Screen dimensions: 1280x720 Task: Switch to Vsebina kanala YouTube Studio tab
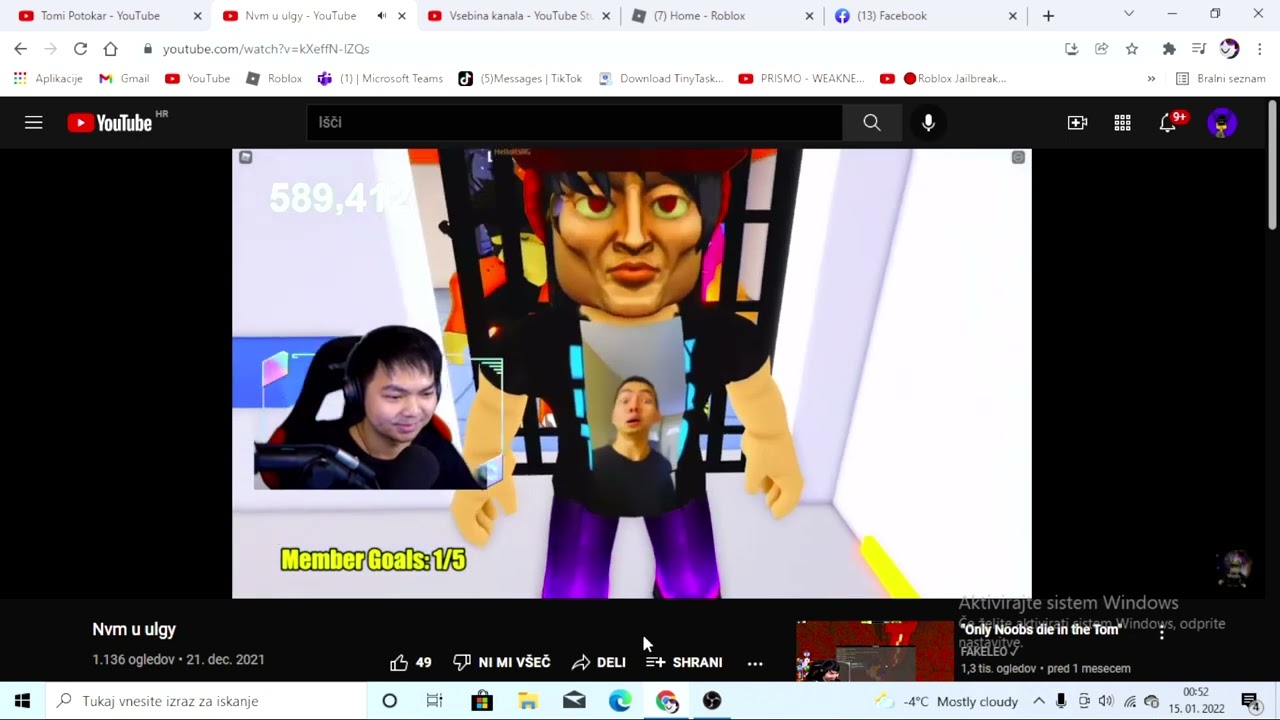click(519, 16)
